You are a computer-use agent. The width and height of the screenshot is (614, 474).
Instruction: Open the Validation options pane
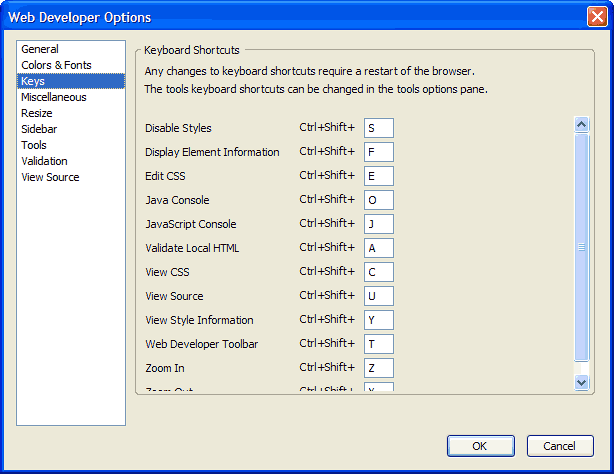(x=71, y=161)
